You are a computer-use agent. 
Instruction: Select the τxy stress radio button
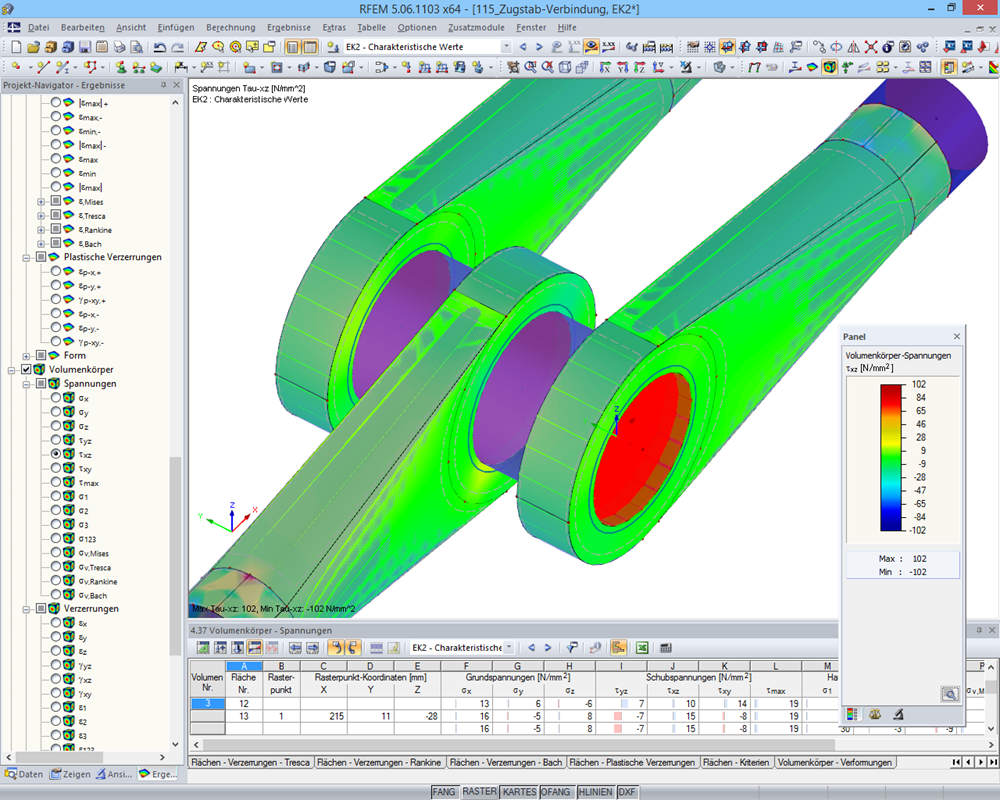(x=56, y=468)
